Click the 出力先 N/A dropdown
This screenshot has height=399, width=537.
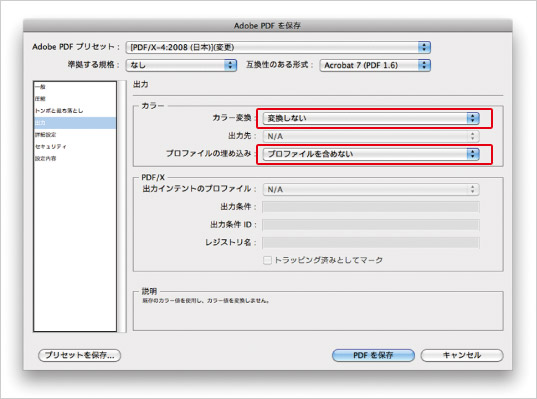point(371,136)
